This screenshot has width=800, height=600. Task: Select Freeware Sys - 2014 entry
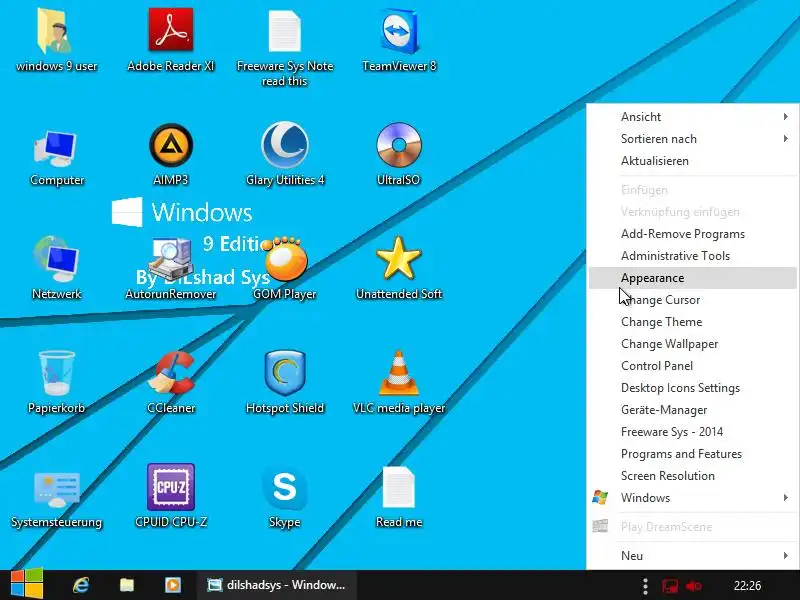coord(692,431)
